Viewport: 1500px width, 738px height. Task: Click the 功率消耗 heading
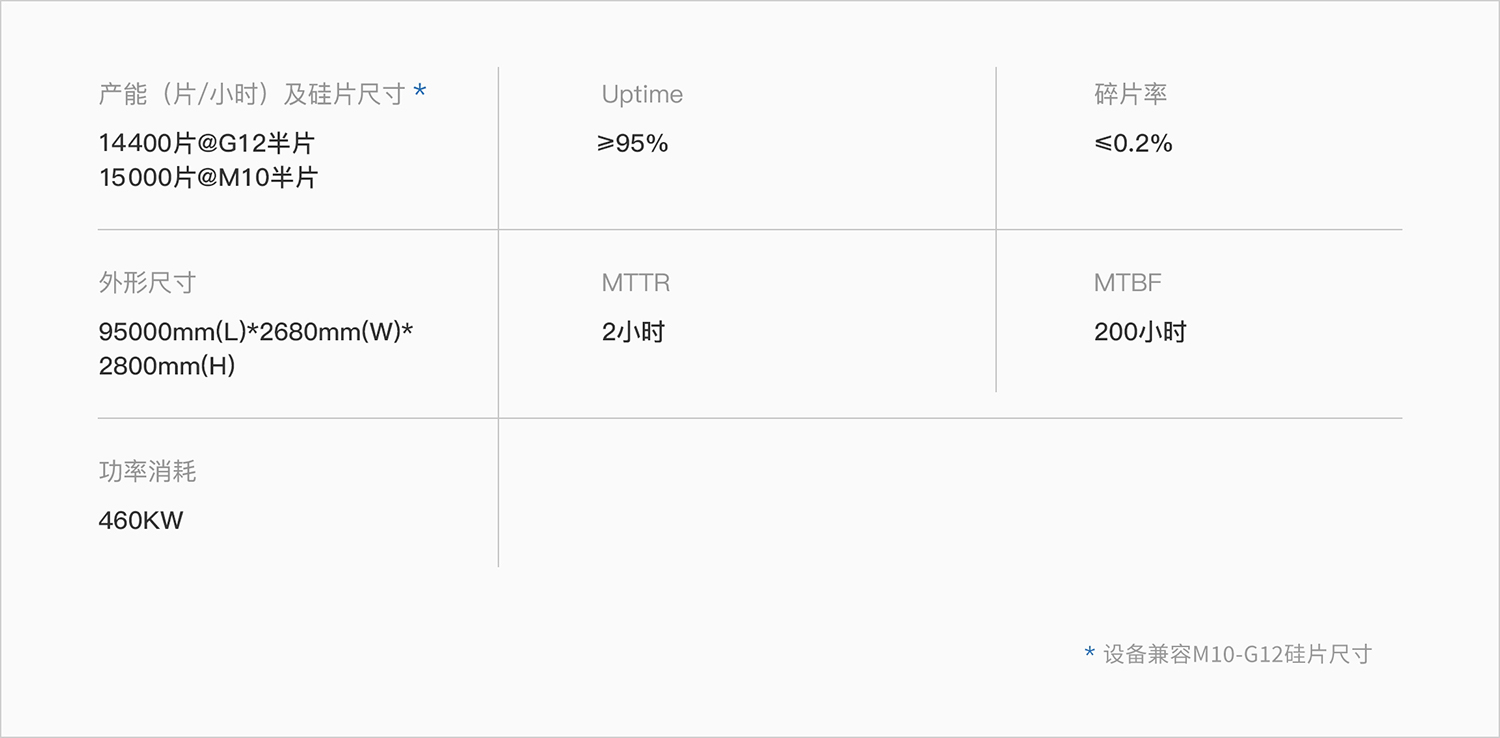pyautogui.click(x=147, y=471)
